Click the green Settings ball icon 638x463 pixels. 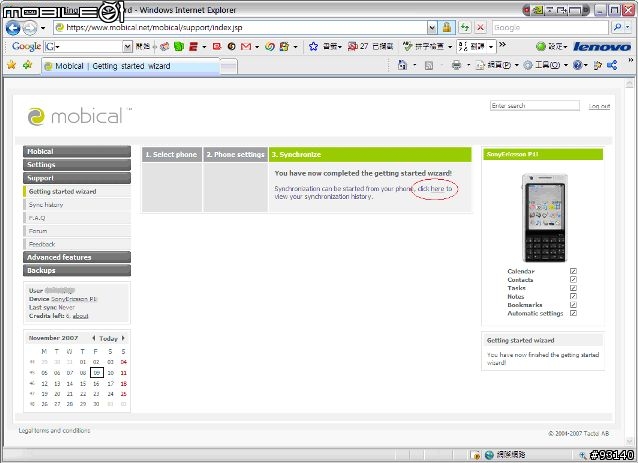point(541,47)
